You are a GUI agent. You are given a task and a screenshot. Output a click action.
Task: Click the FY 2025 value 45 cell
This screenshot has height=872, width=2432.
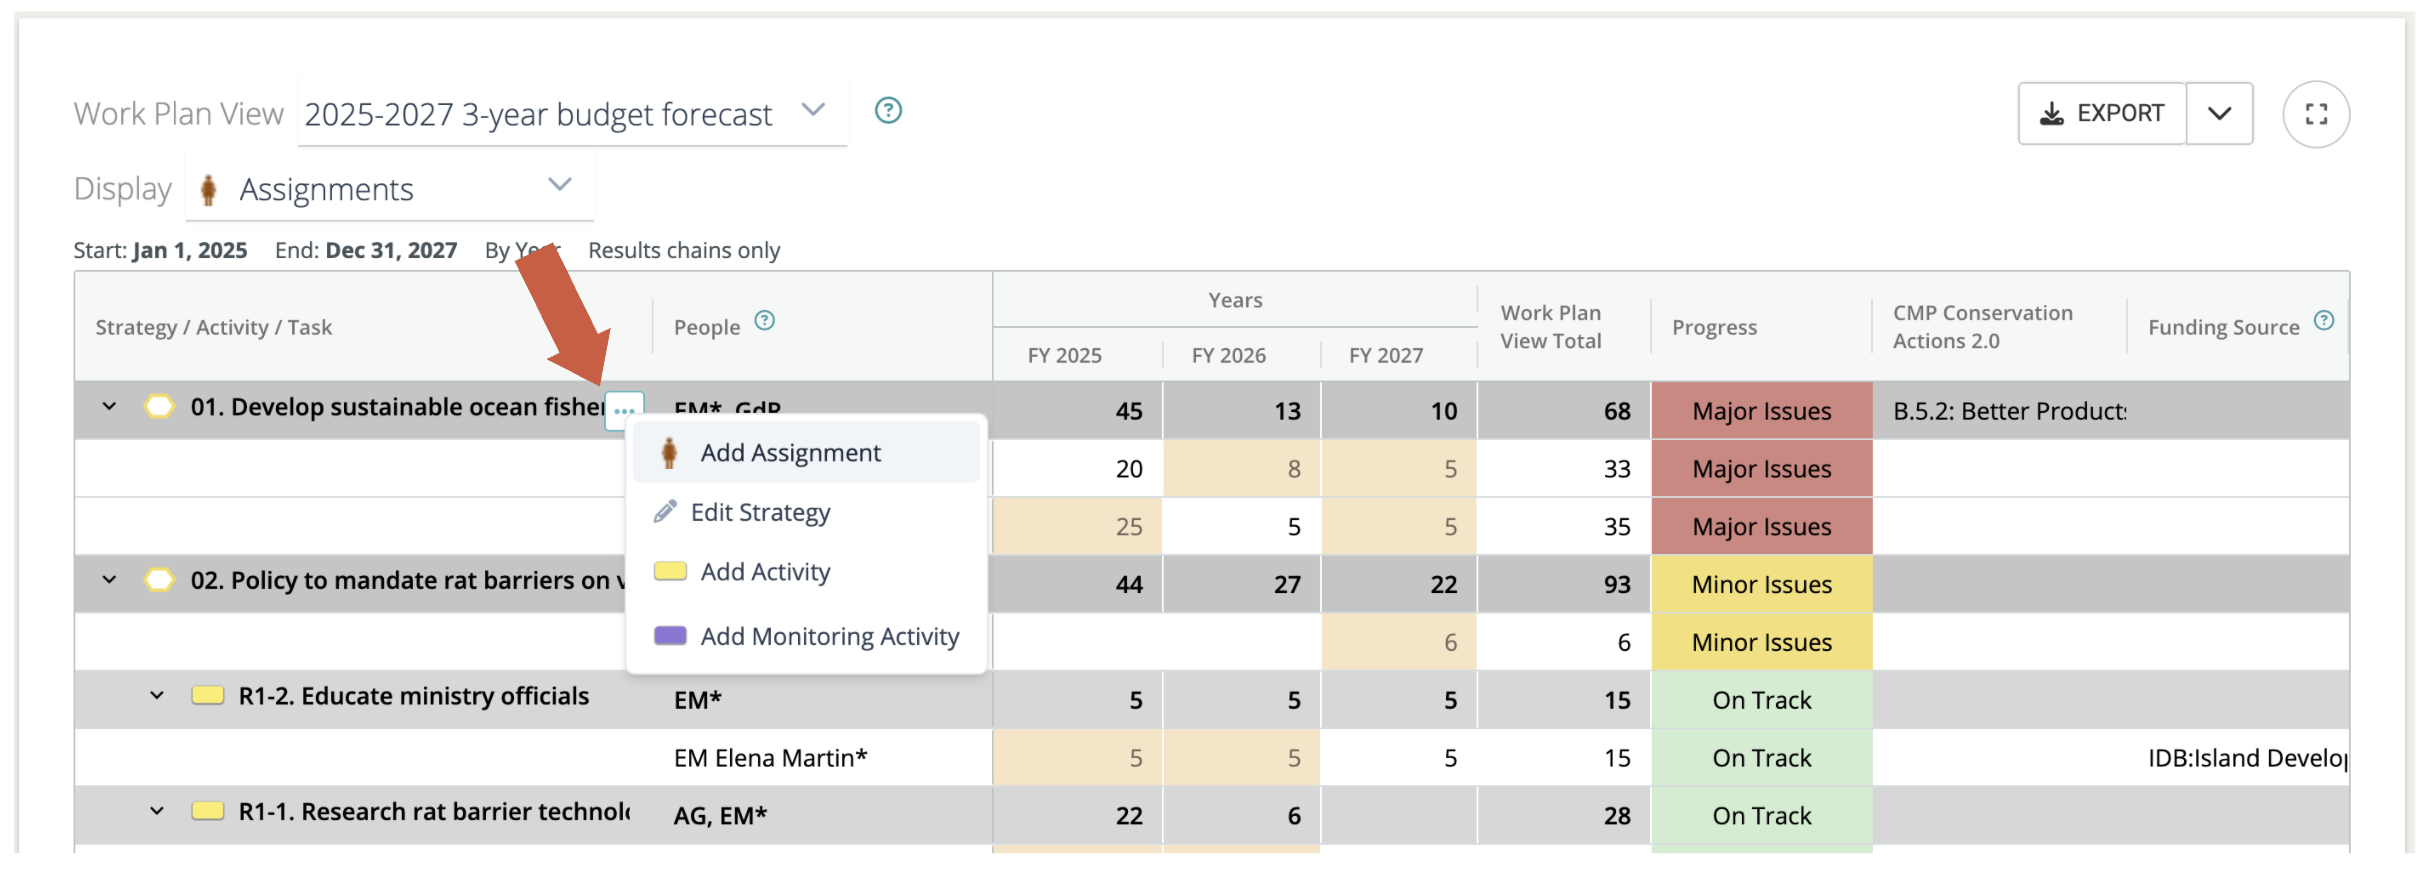tap(1078, 411)
